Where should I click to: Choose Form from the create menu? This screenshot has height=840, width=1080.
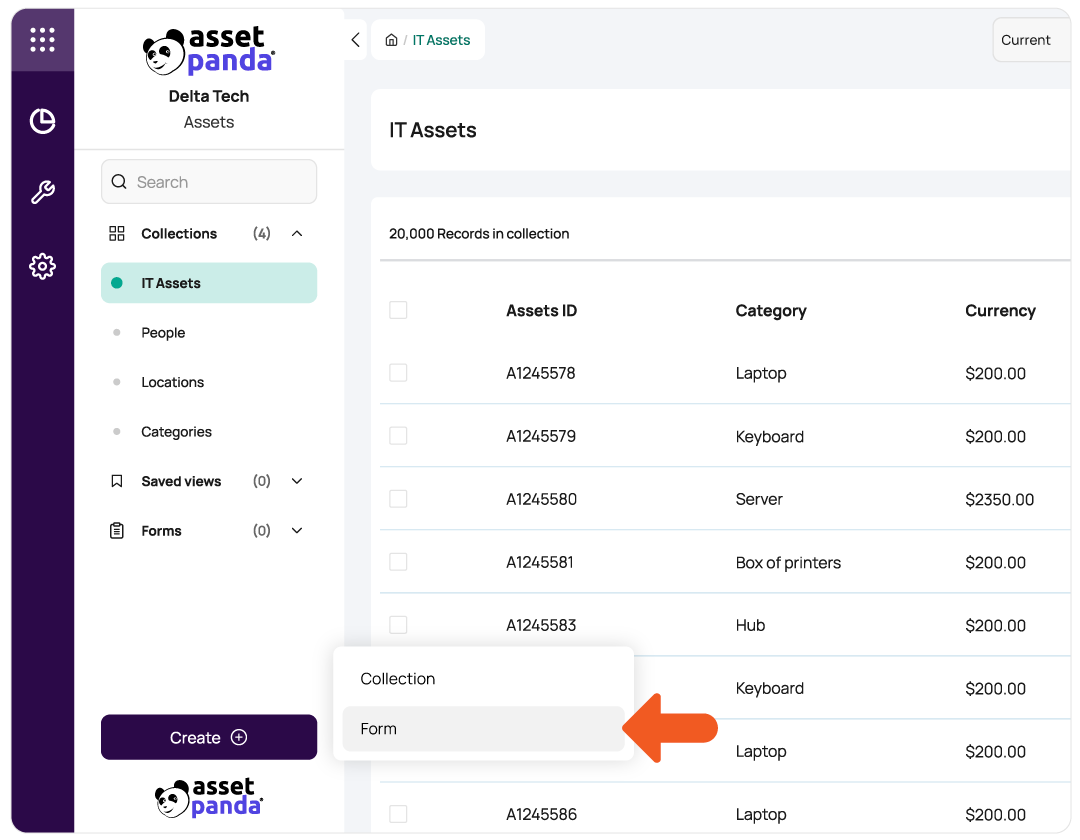pos(483,728)
